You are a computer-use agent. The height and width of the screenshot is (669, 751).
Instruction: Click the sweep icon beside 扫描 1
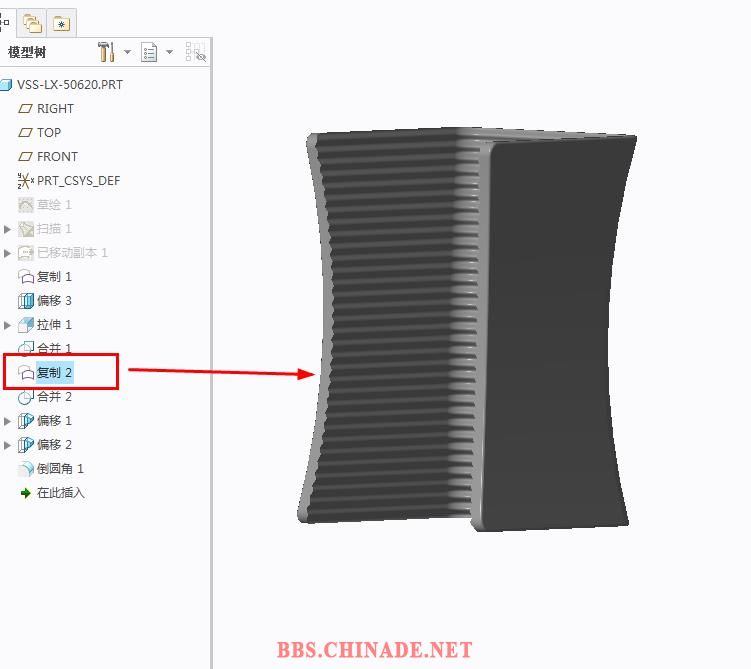pos(25,229)
